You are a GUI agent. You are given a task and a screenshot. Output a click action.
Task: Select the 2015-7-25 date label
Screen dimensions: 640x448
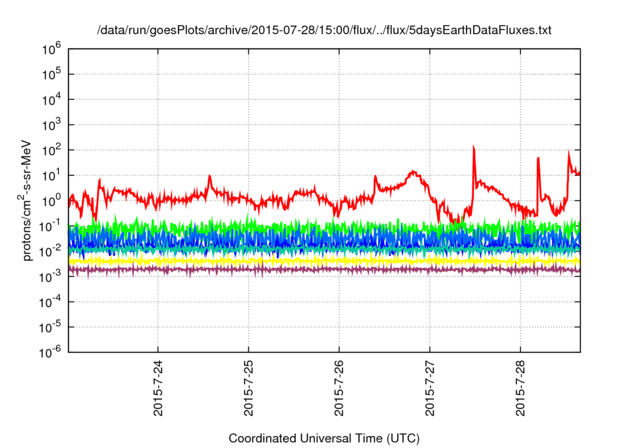pyautogui.click(x=249, y=388)
